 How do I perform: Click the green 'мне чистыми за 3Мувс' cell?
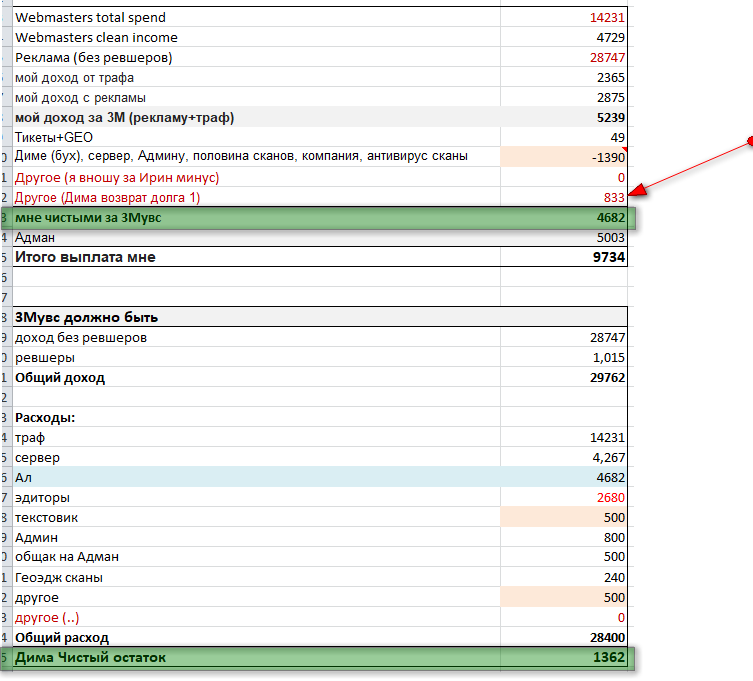[x=90, y=218]
